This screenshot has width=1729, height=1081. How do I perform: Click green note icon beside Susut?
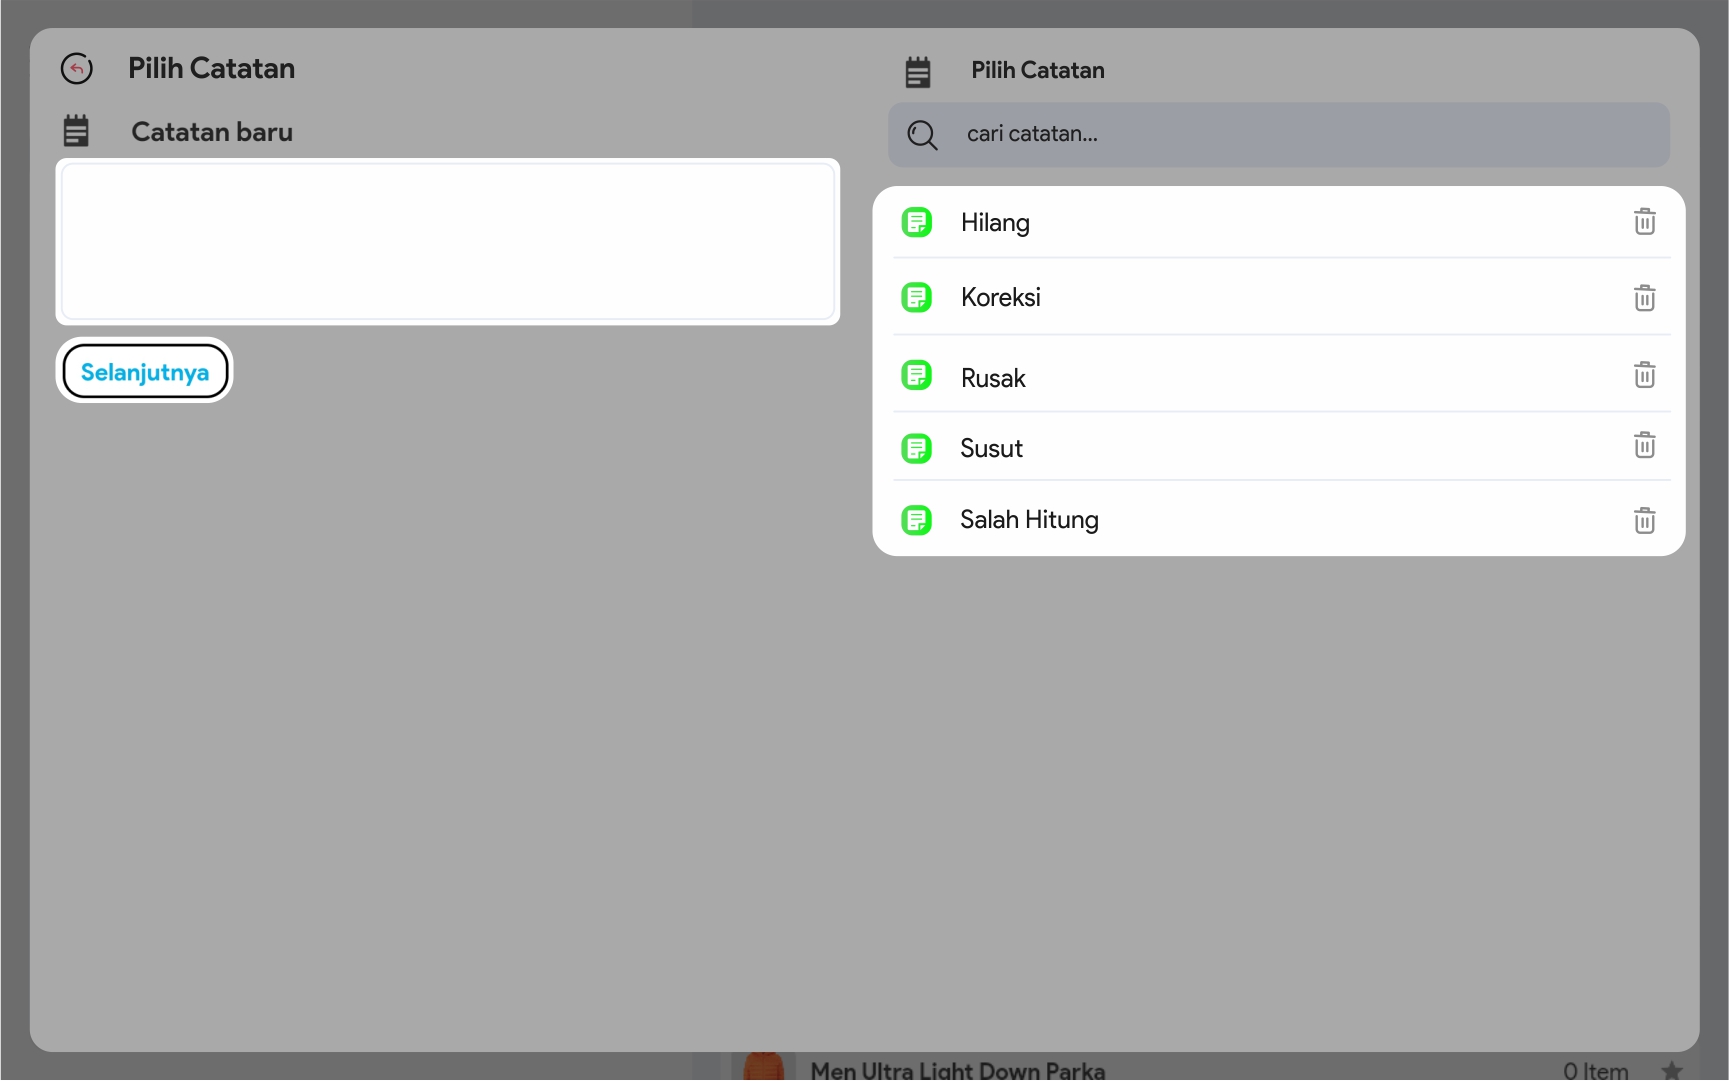(916, 448)
